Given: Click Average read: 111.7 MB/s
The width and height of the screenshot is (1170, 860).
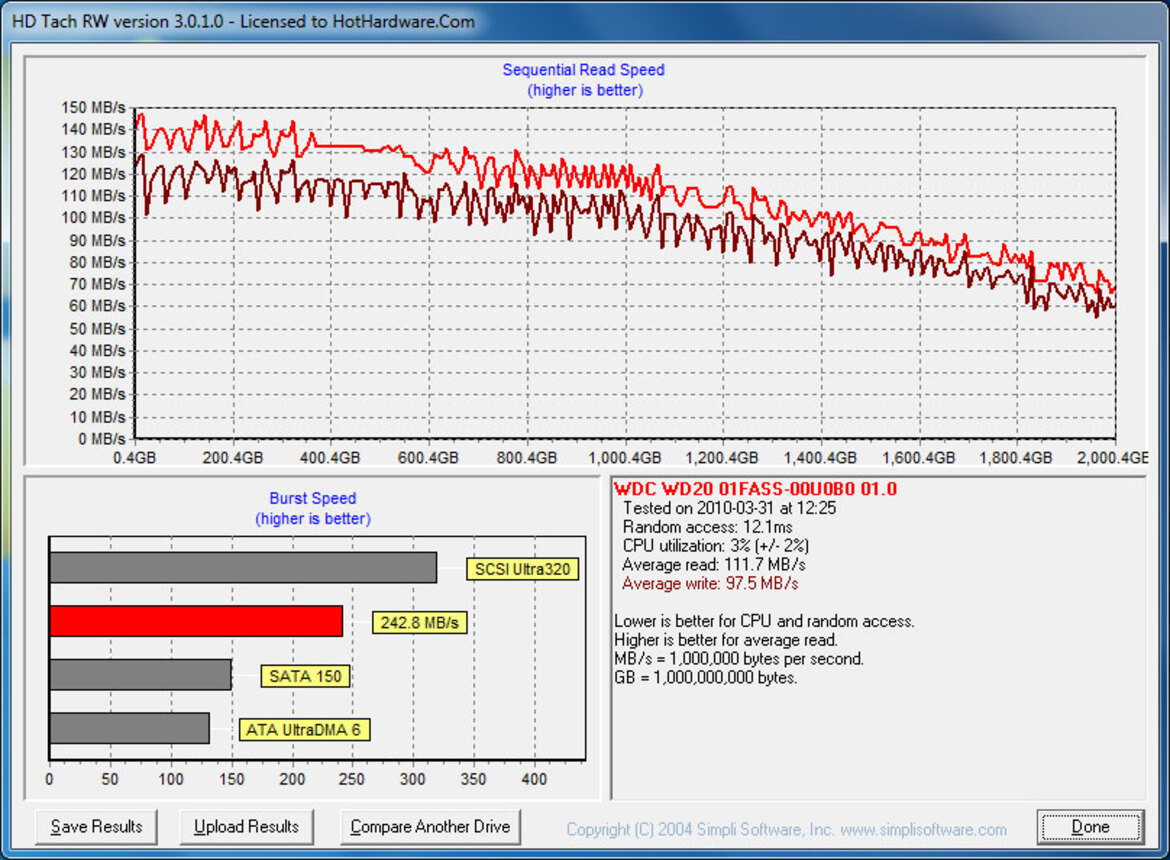Looking at the screenshot, I should click(713, 565).
